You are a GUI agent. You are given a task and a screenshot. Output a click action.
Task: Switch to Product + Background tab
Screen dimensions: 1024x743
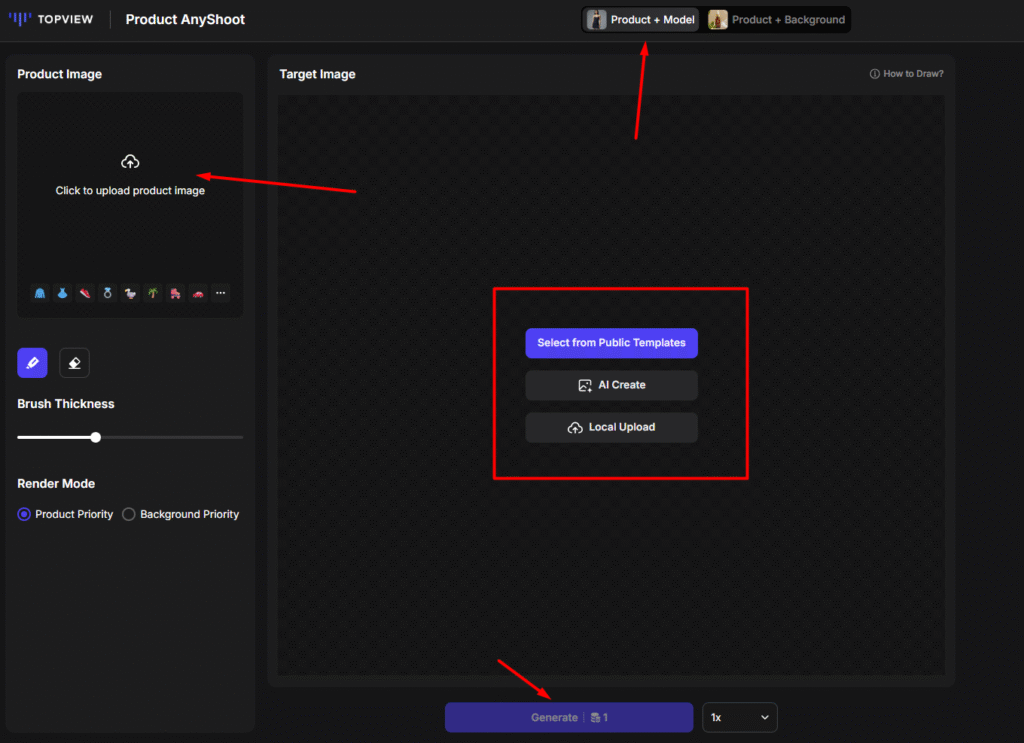point(777,20)
